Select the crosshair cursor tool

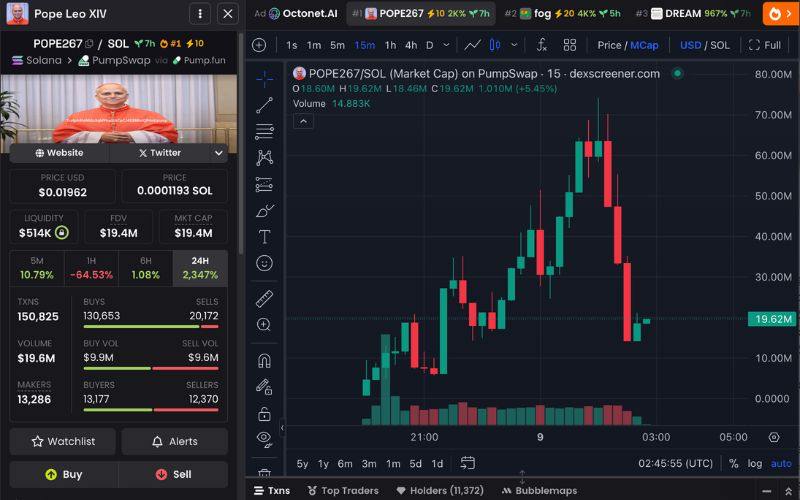(x=264, y=79)
